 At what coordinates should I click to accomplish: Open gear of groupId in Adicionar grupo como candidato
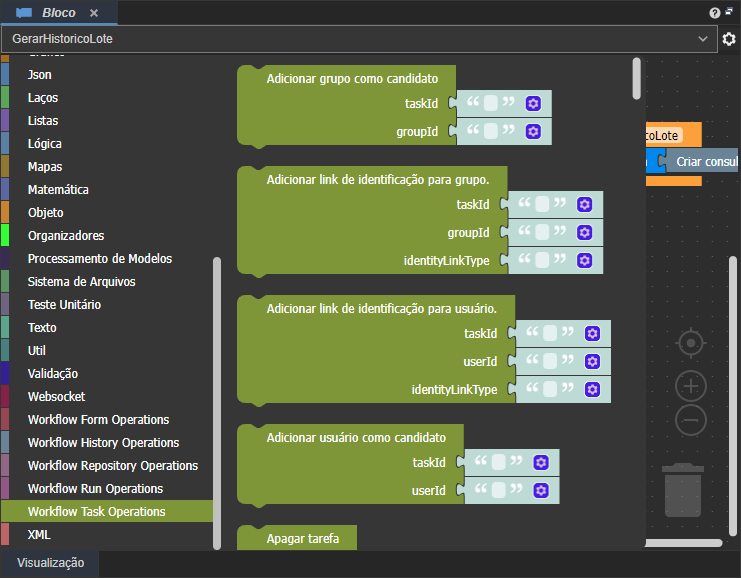point(533,131)
